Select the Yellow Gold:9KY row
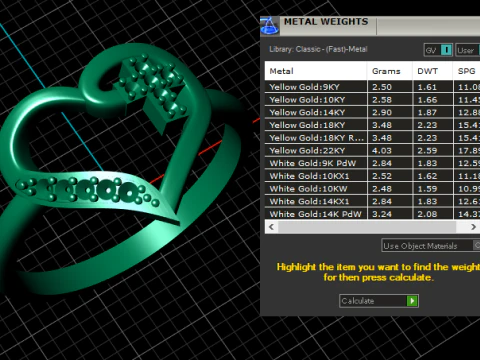This screenshot has width=480, height=360. click(372, 87)
